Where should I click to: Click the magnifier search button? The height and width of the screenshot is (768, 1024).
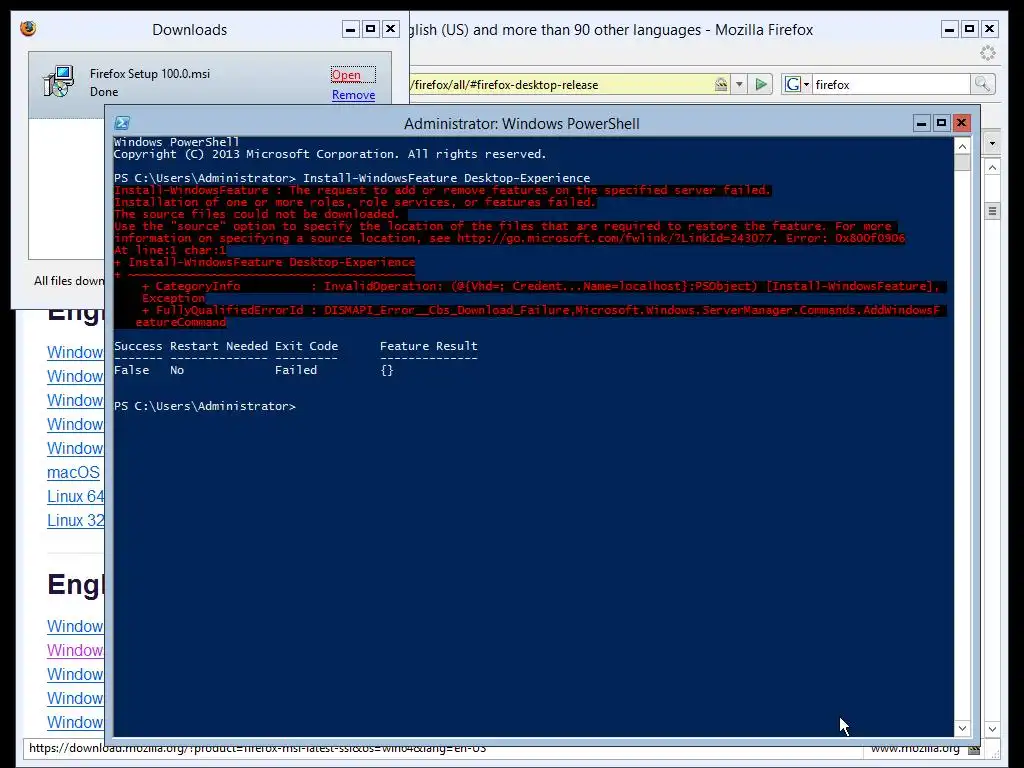pyautogui.click(x=982, y=84)
